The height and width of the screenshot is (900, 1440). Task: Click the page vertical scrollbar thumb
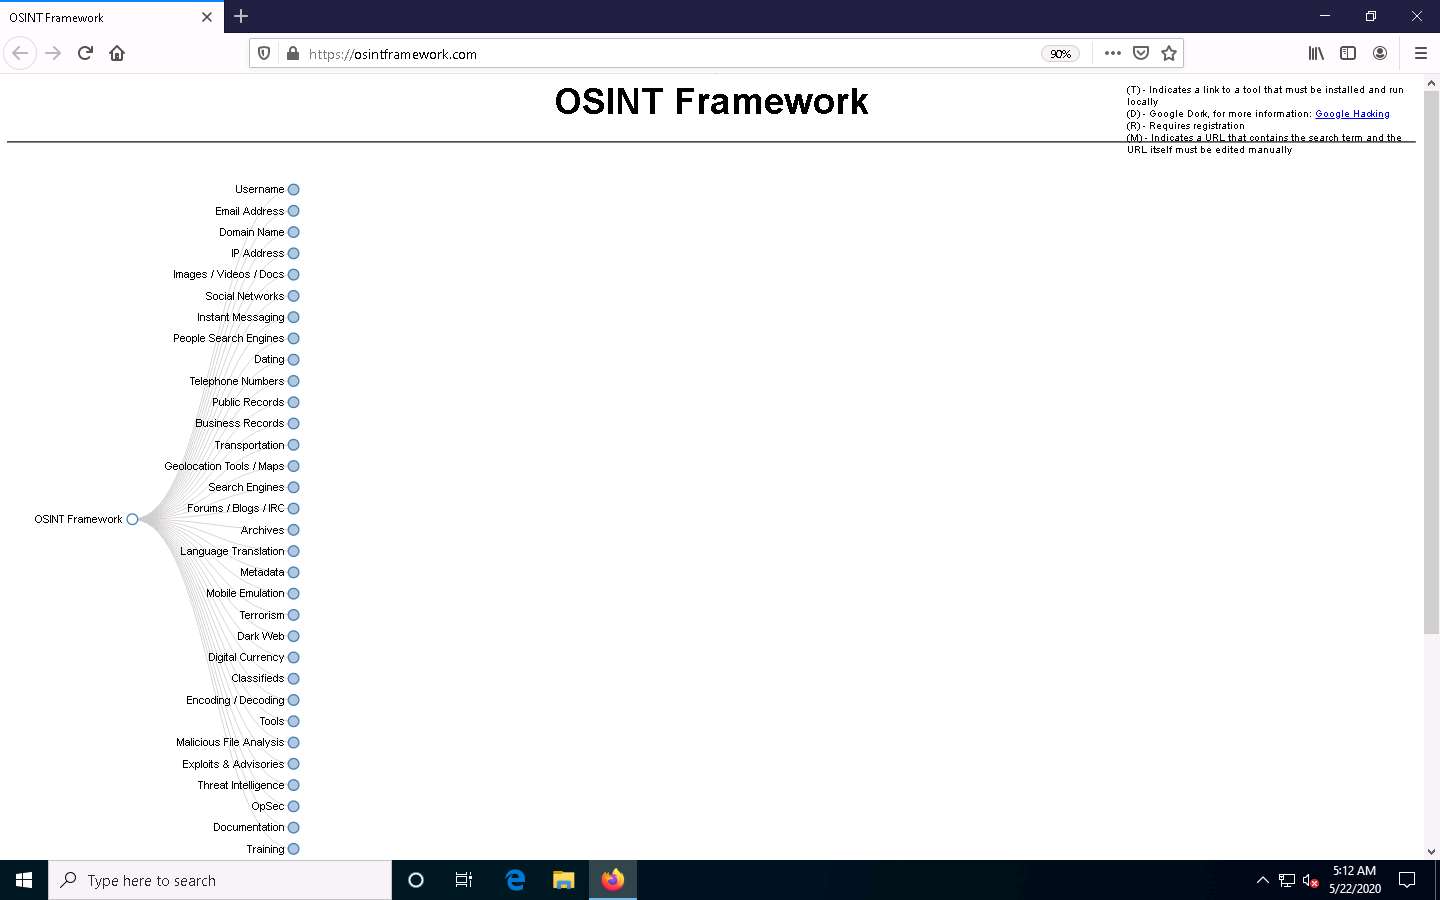[x=1431, y=362]
